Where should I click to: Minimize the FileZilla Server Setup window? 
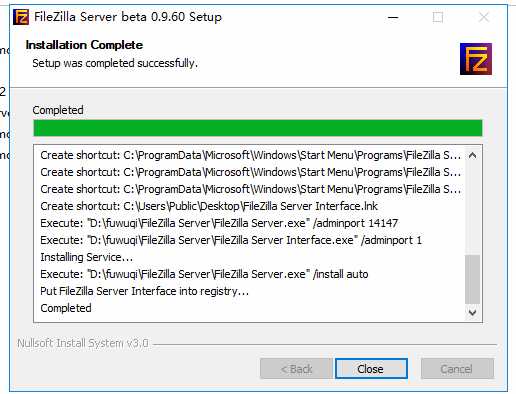click(x=393, y=17)
